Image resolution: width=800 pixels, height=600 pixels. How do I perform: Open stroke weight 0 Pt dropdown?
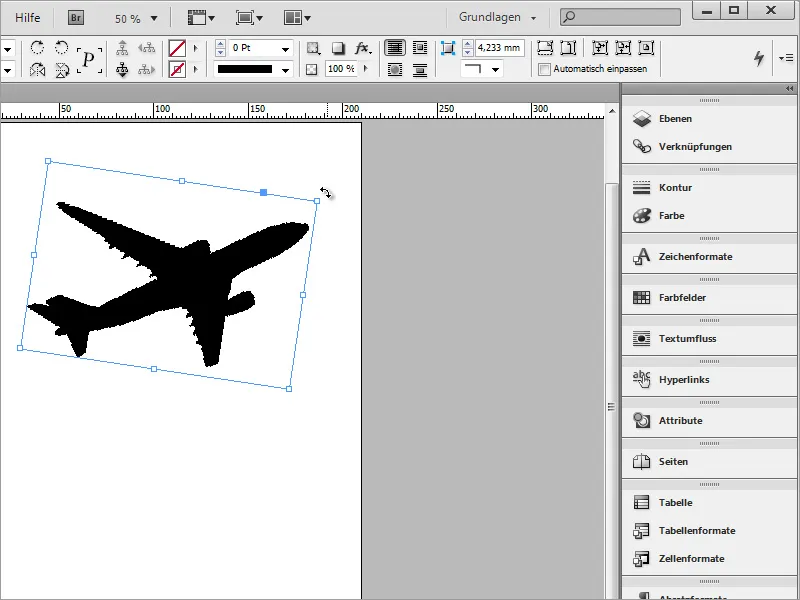click(285, 49)
